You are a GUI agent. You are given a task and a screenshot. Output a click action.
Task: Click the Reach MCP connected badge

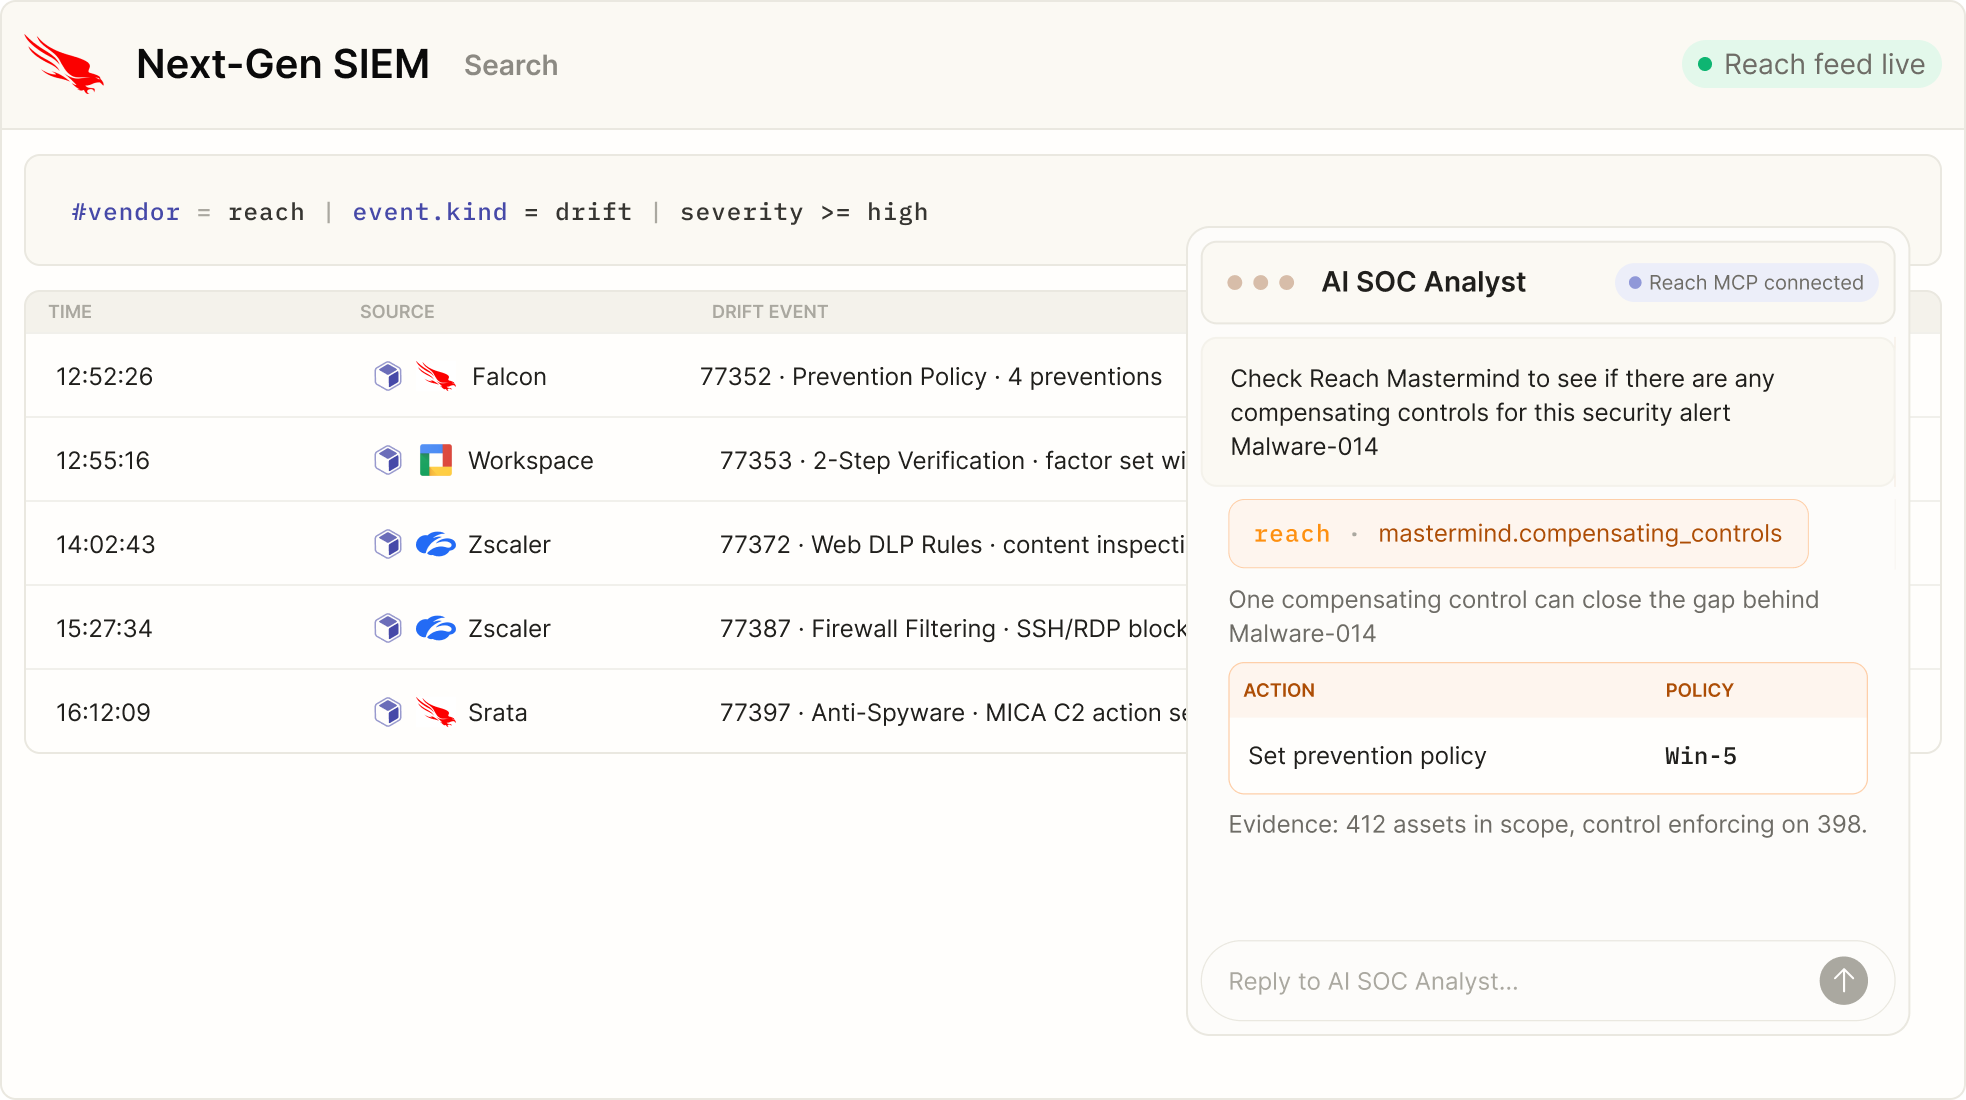[x=1746, y=283]
